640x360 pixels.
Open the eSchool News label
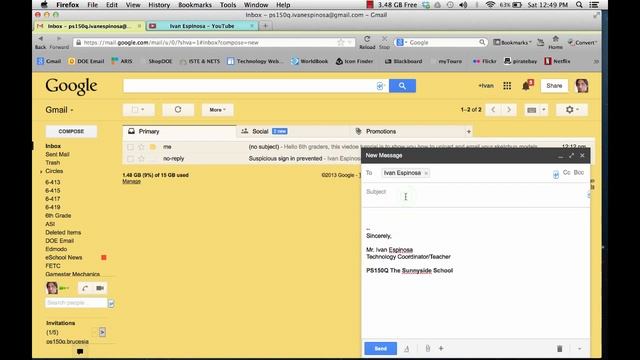[x=64, y=258]
